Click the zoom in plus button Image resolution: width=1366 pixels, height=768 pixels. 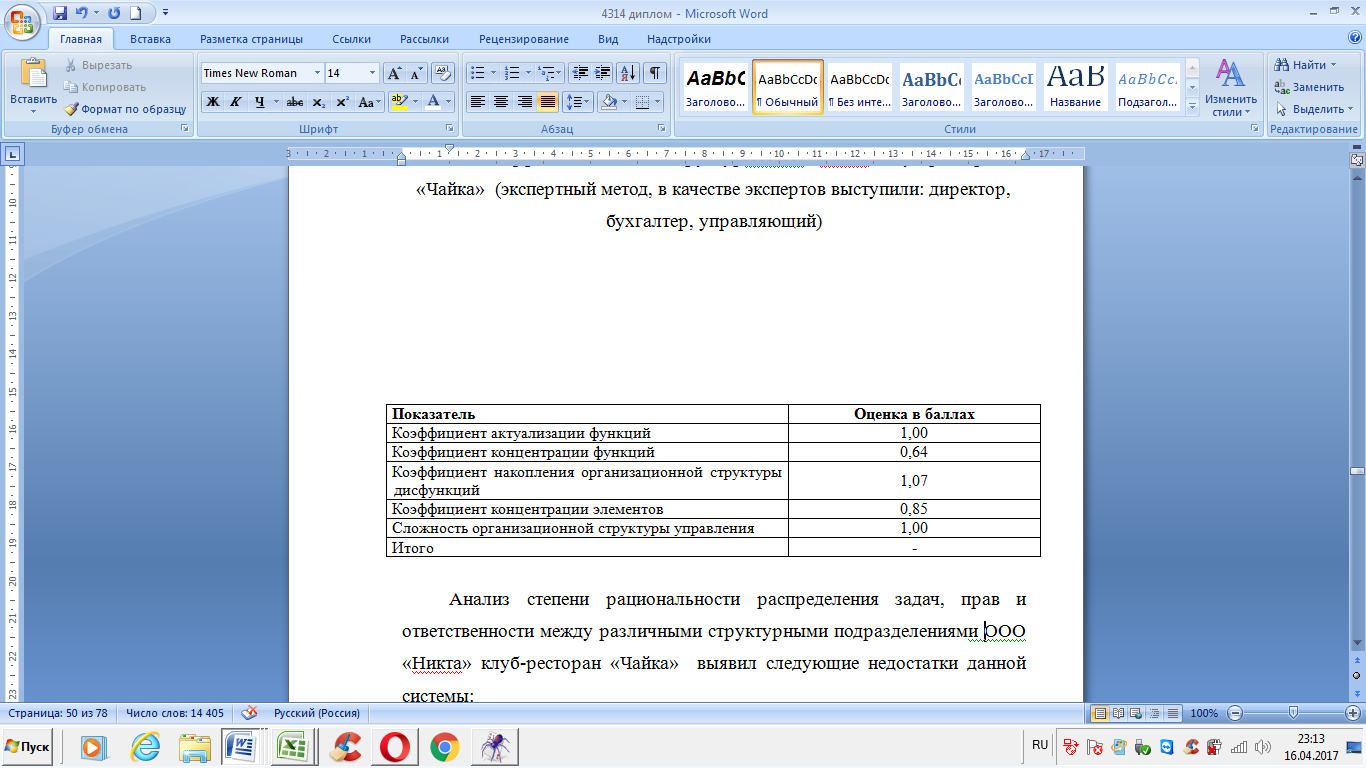(1353, 713)
